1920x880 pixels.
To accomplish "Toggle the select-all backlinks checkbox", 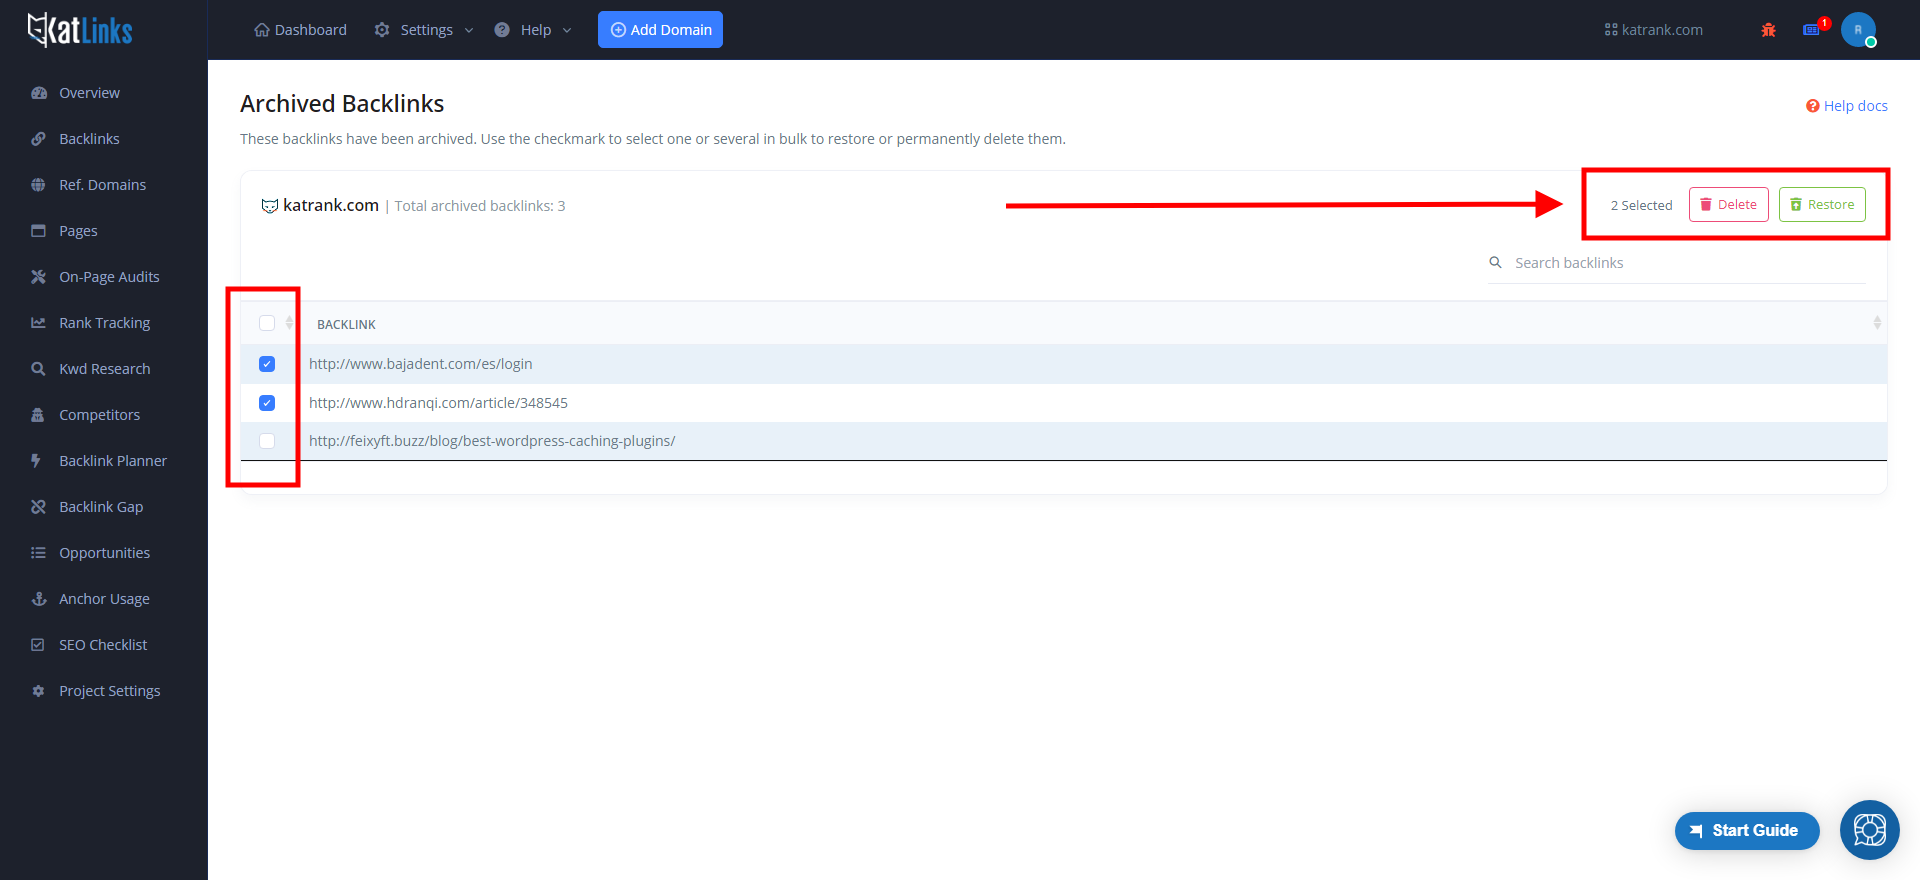I will click(267, 323).
